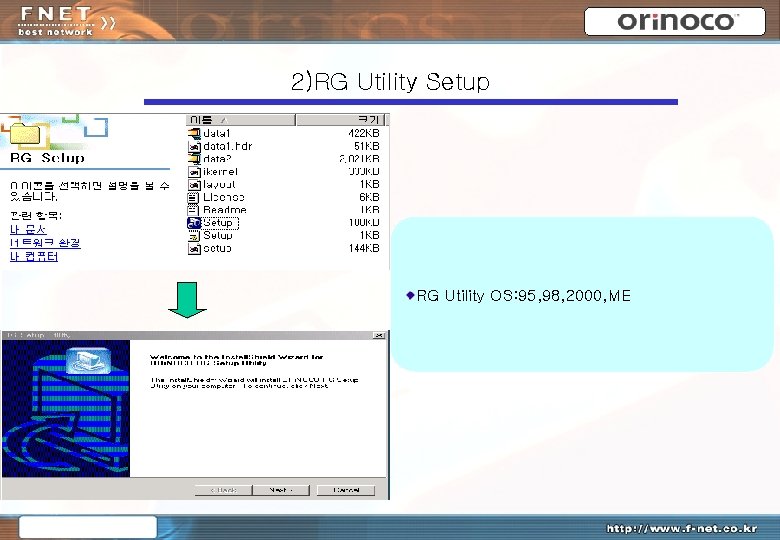
Task: Click the disabled Back button in wizard
Action: coord(223,490)
